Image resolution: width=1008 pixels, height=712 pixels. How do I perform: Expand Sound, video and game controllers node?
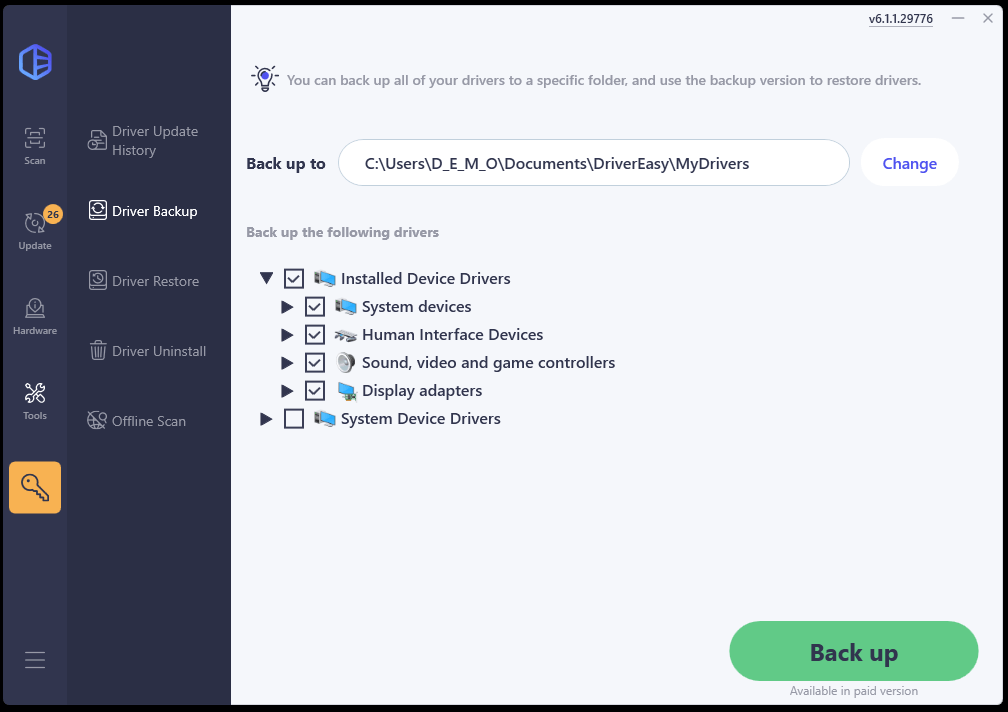[287, 362]
